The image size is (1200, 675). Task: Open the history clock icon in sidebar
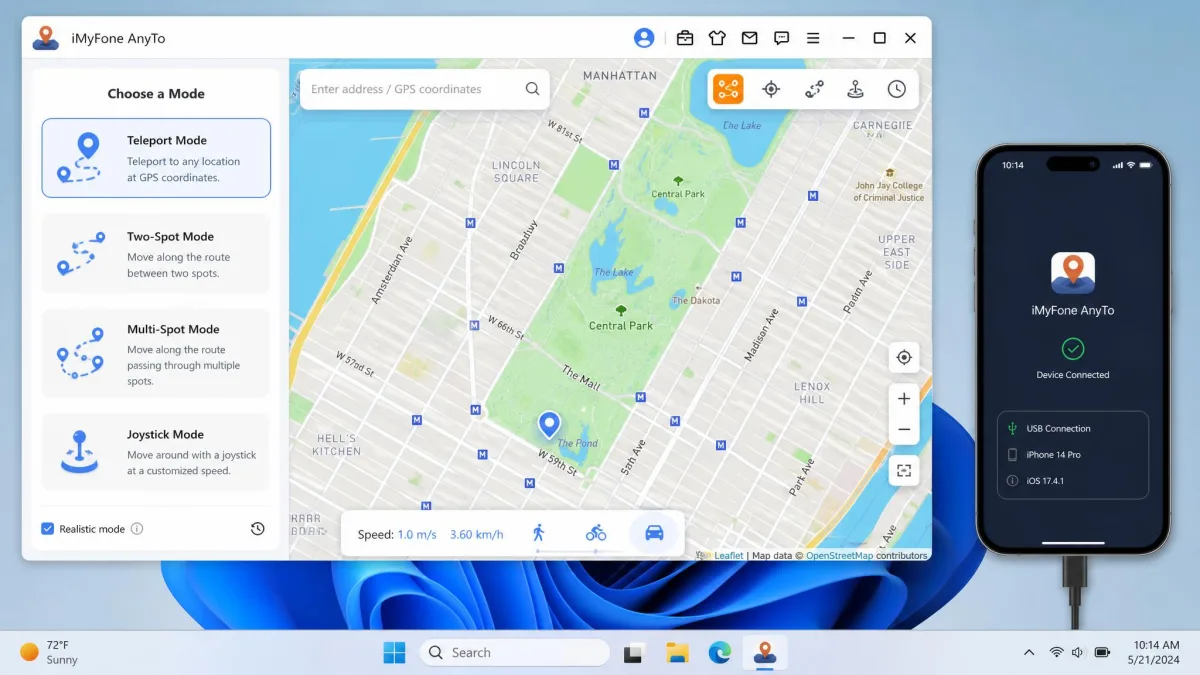[257, 529]
